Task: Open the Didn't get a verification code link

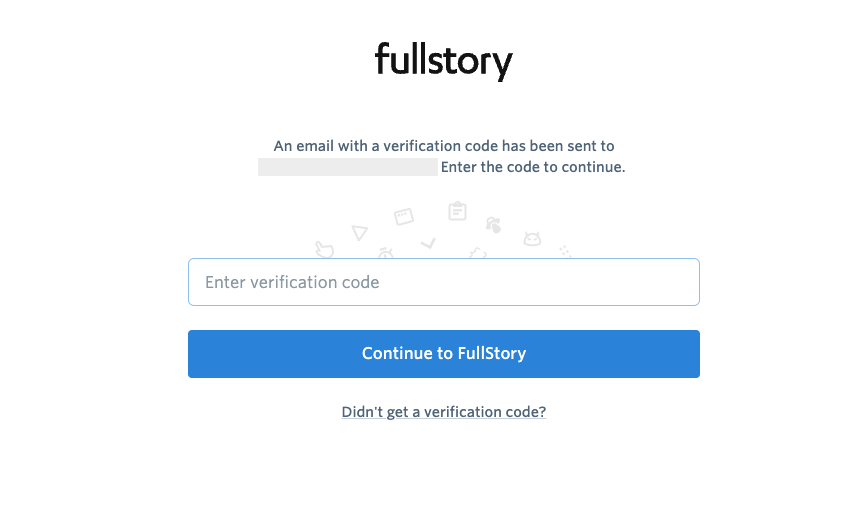Action: point(443,412)
